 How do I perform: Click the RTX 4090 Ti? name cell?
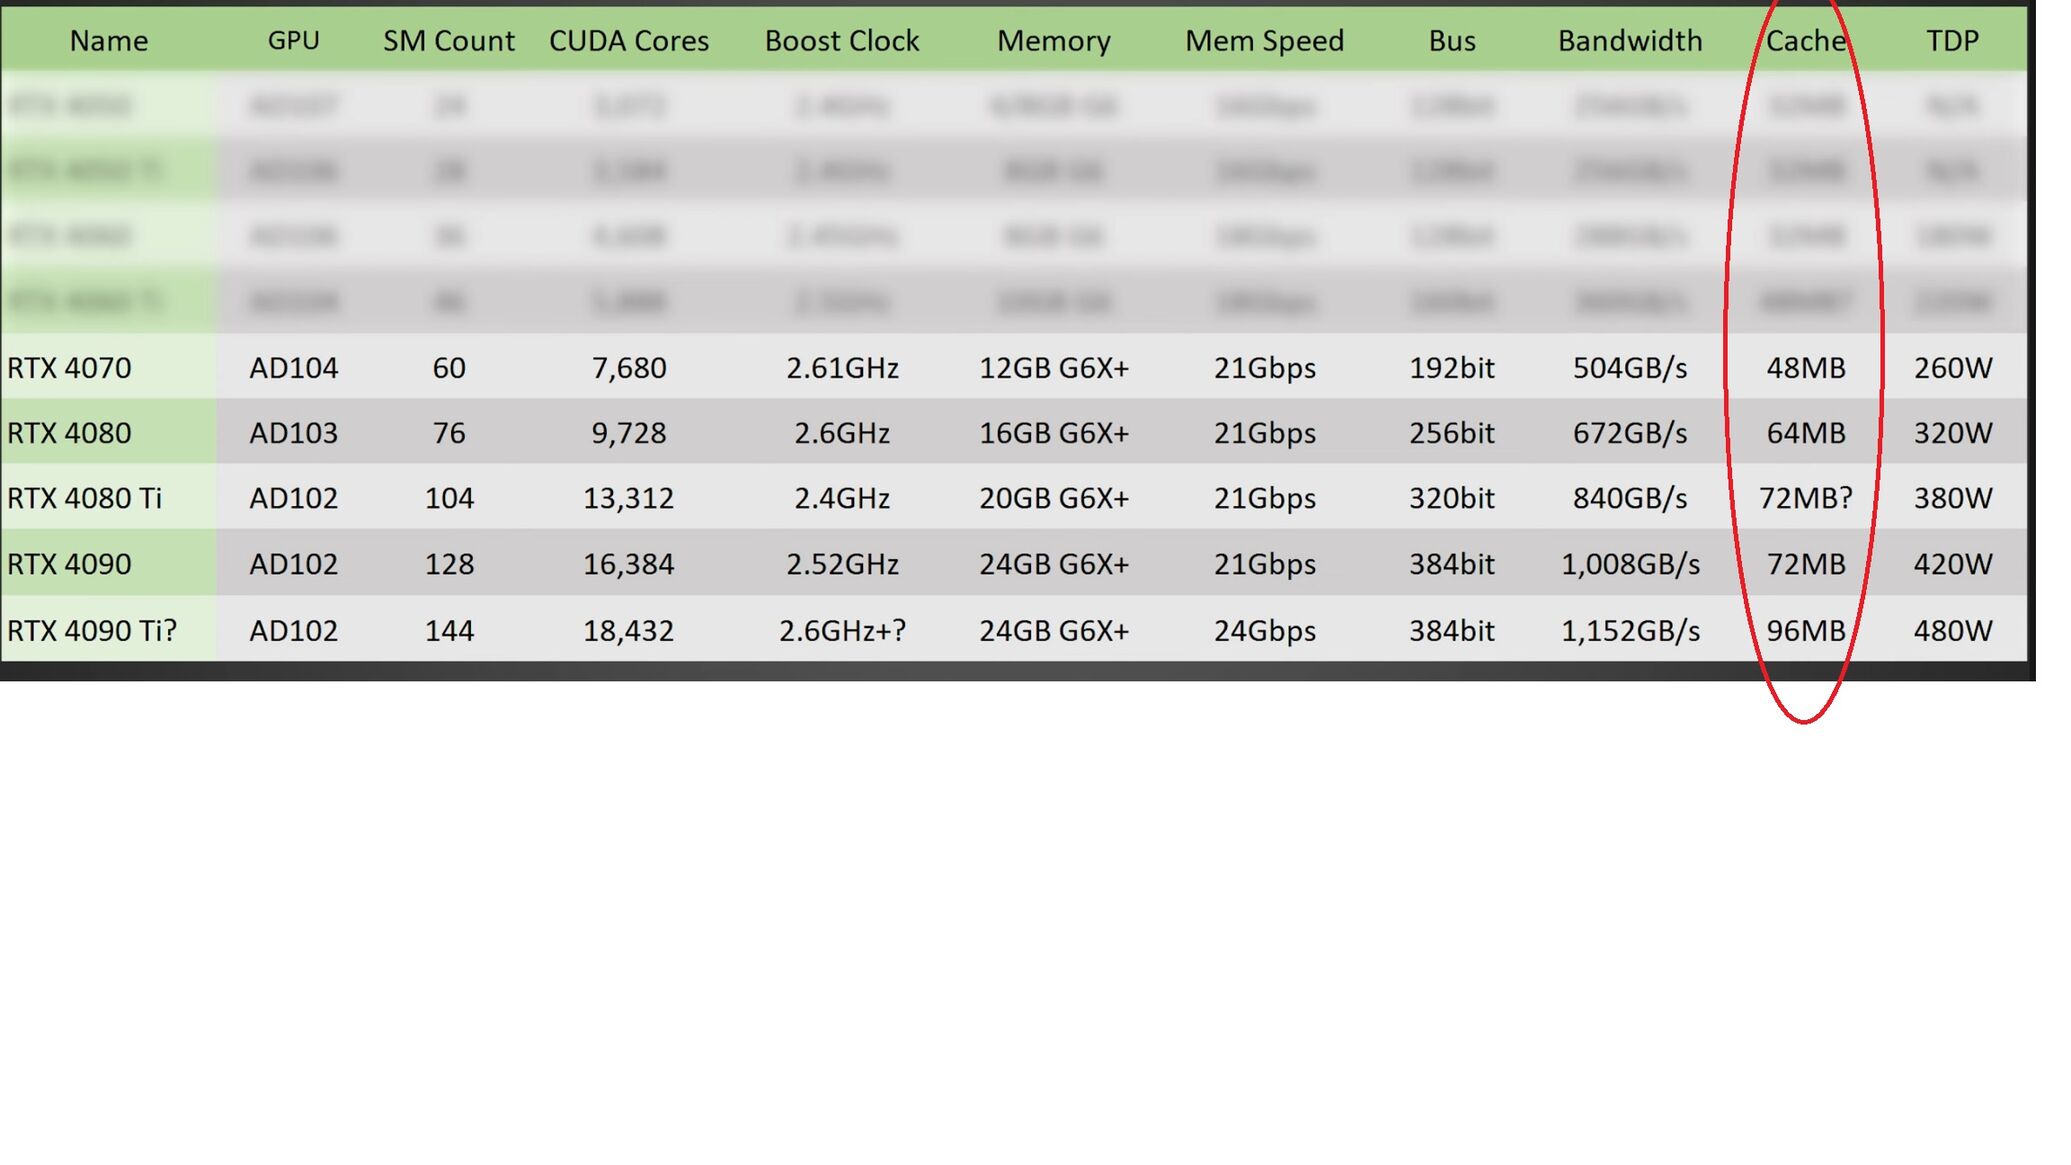tap(92, 631)
